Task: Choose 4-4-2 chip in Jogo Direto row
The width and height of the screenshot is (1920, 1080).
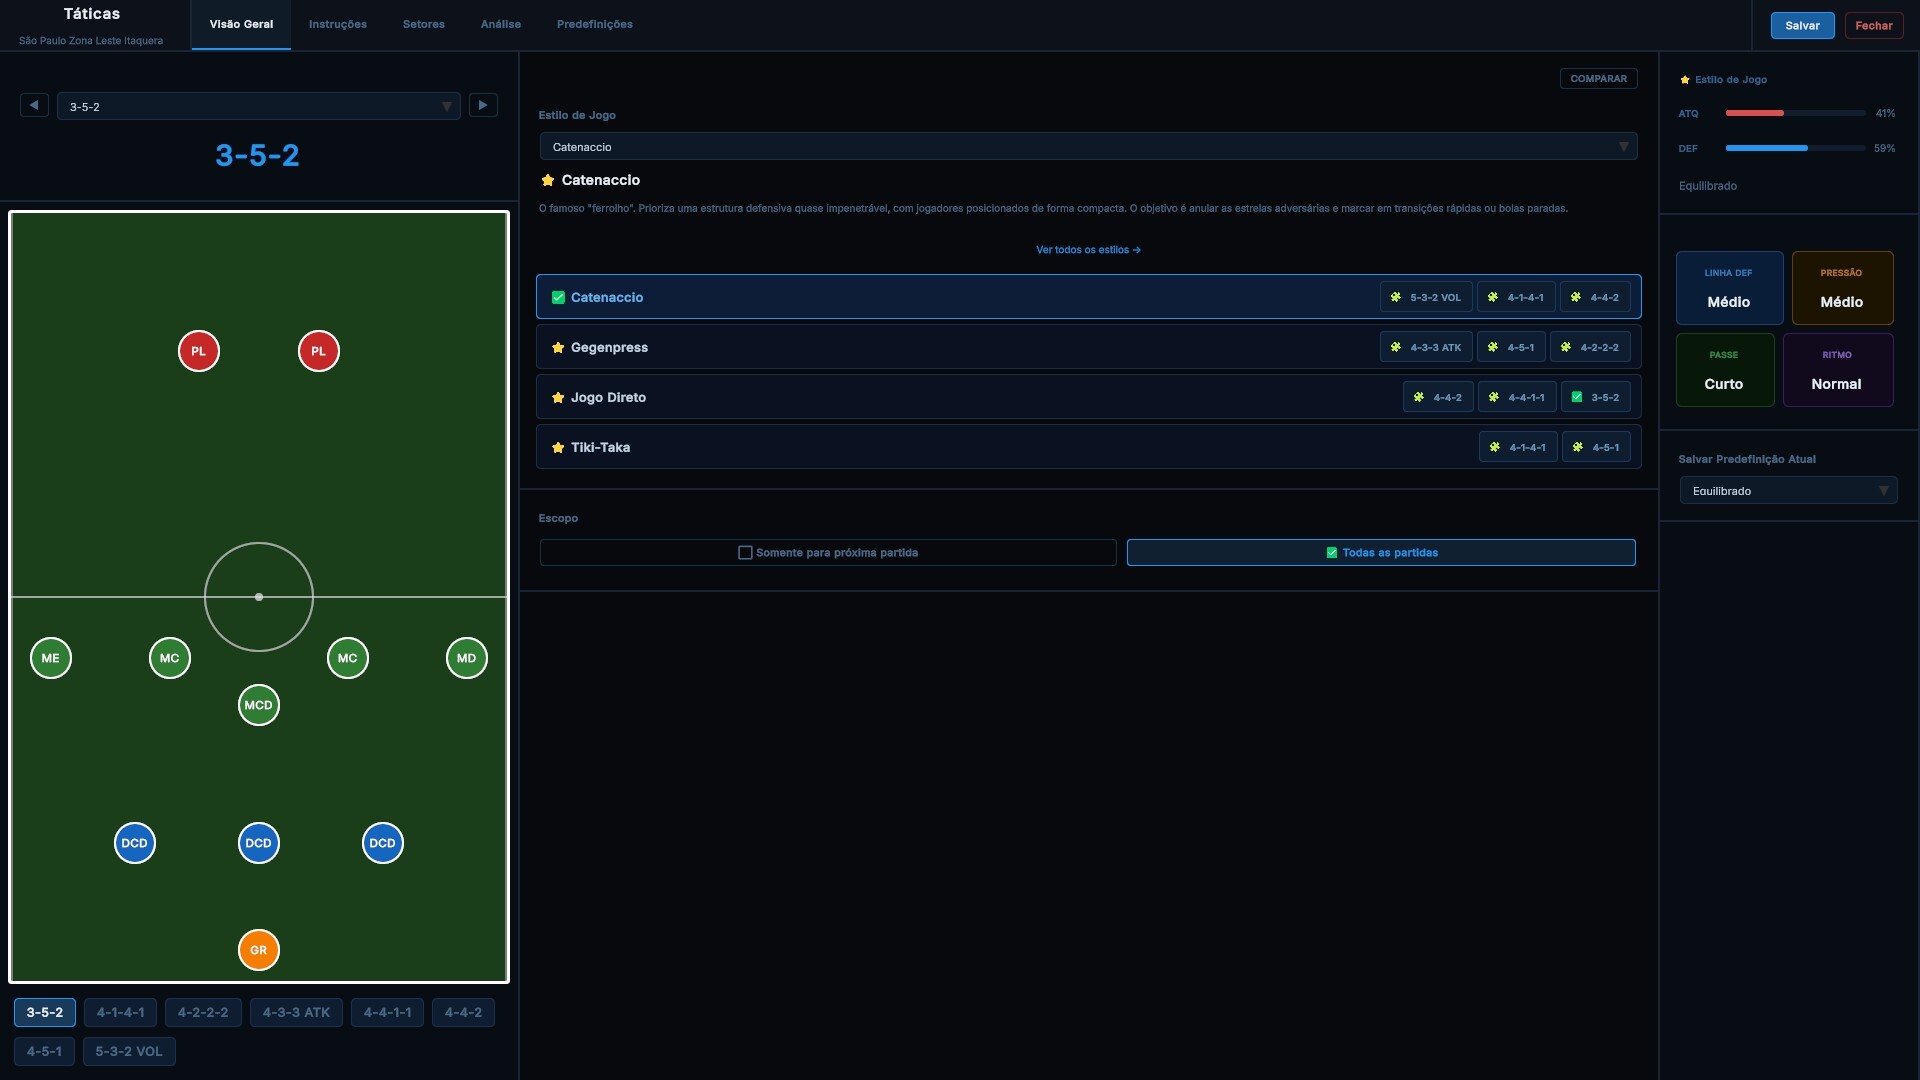Action: pos(1438,397)
